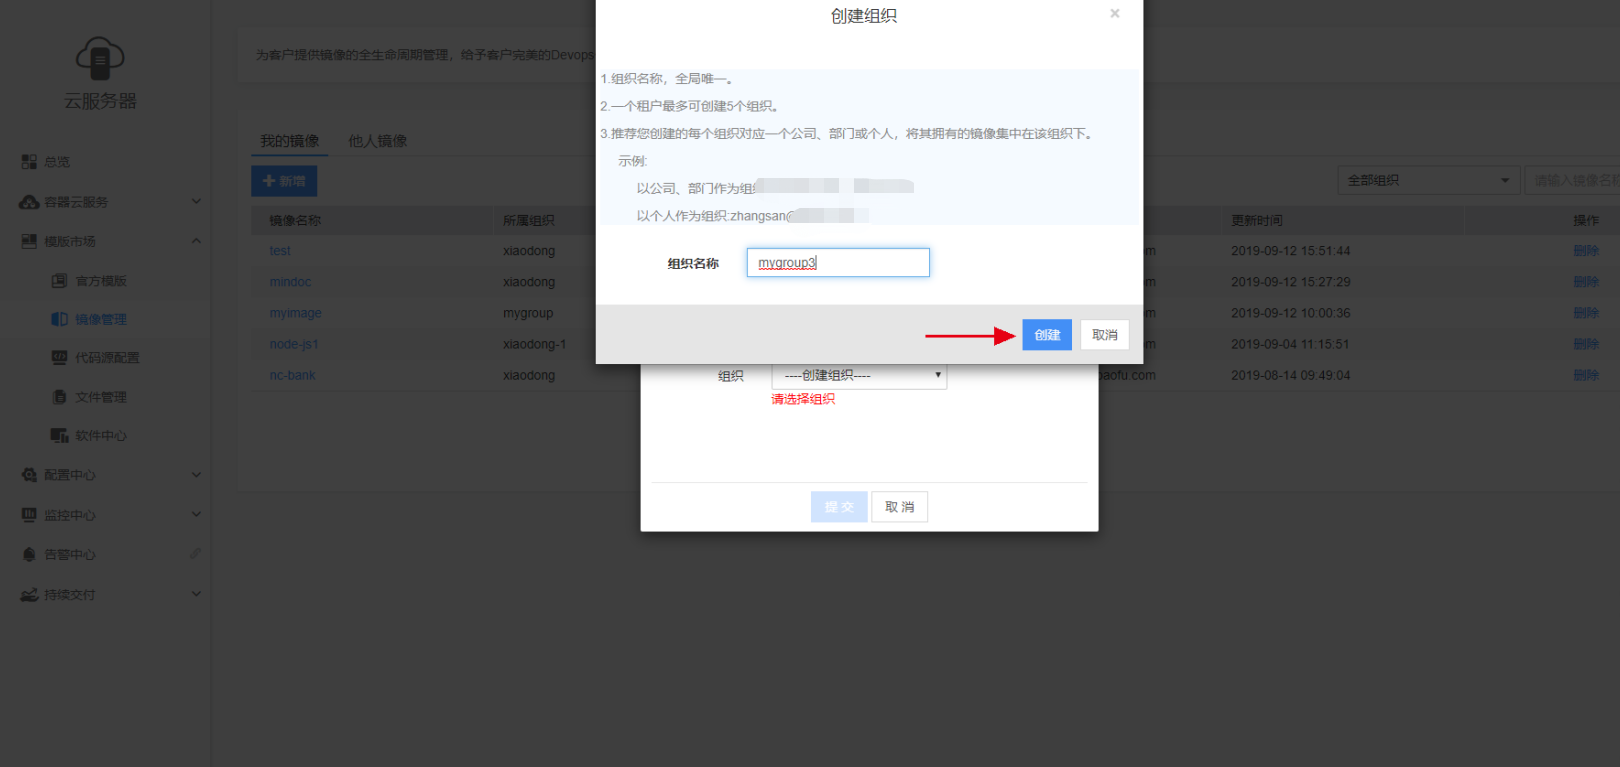
Task: Open the myimage image link
Action: (296, 313)
